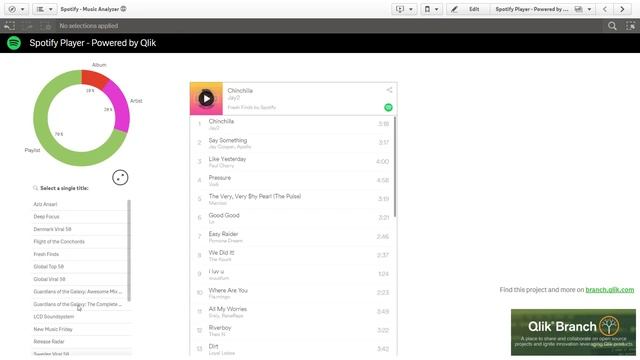Open the bookmarks dropdown

tap(431, 9)
